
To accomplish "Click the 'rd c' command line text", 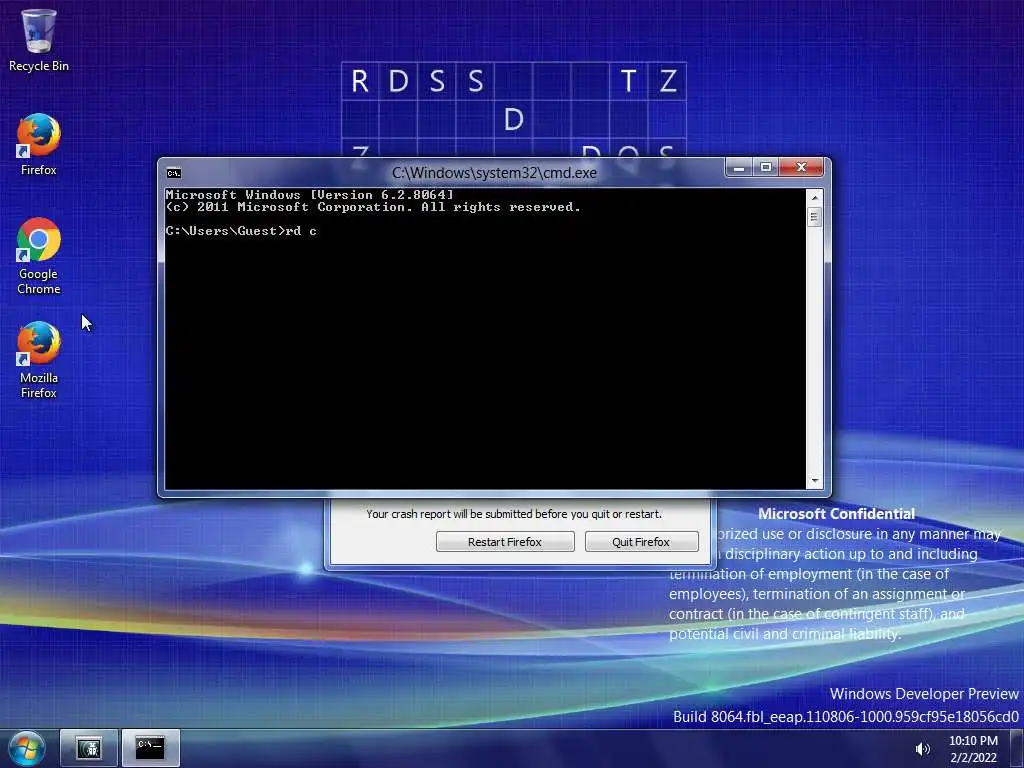I will pos(301,231).
